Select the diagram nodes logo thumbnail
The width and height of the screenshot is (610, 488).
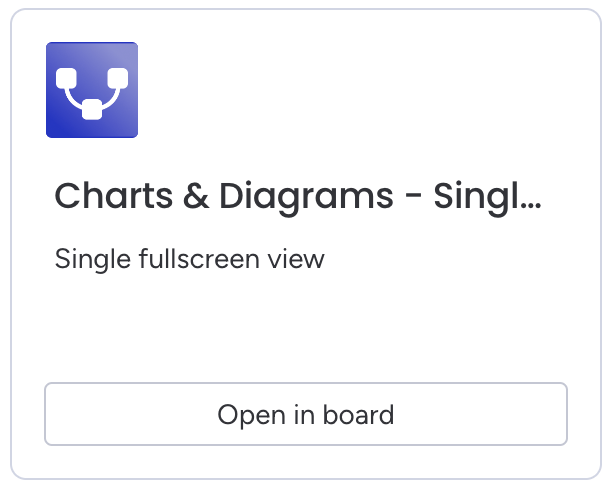(92, 90)
